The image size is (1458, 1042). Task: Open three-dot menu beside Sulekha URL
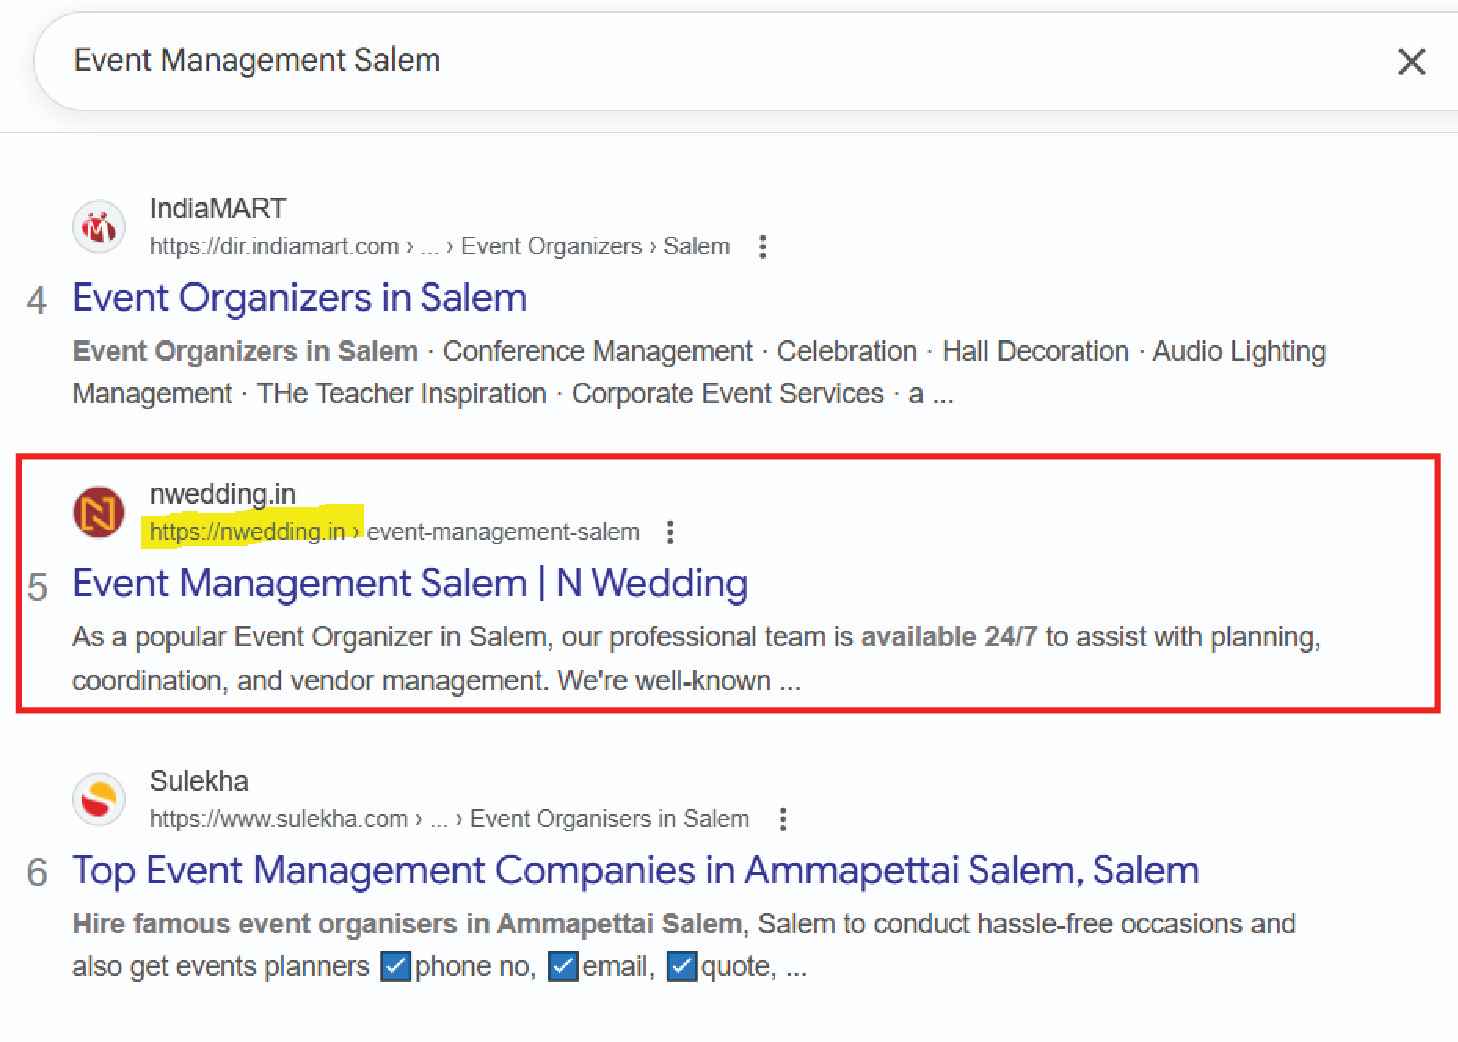[783, 820]
